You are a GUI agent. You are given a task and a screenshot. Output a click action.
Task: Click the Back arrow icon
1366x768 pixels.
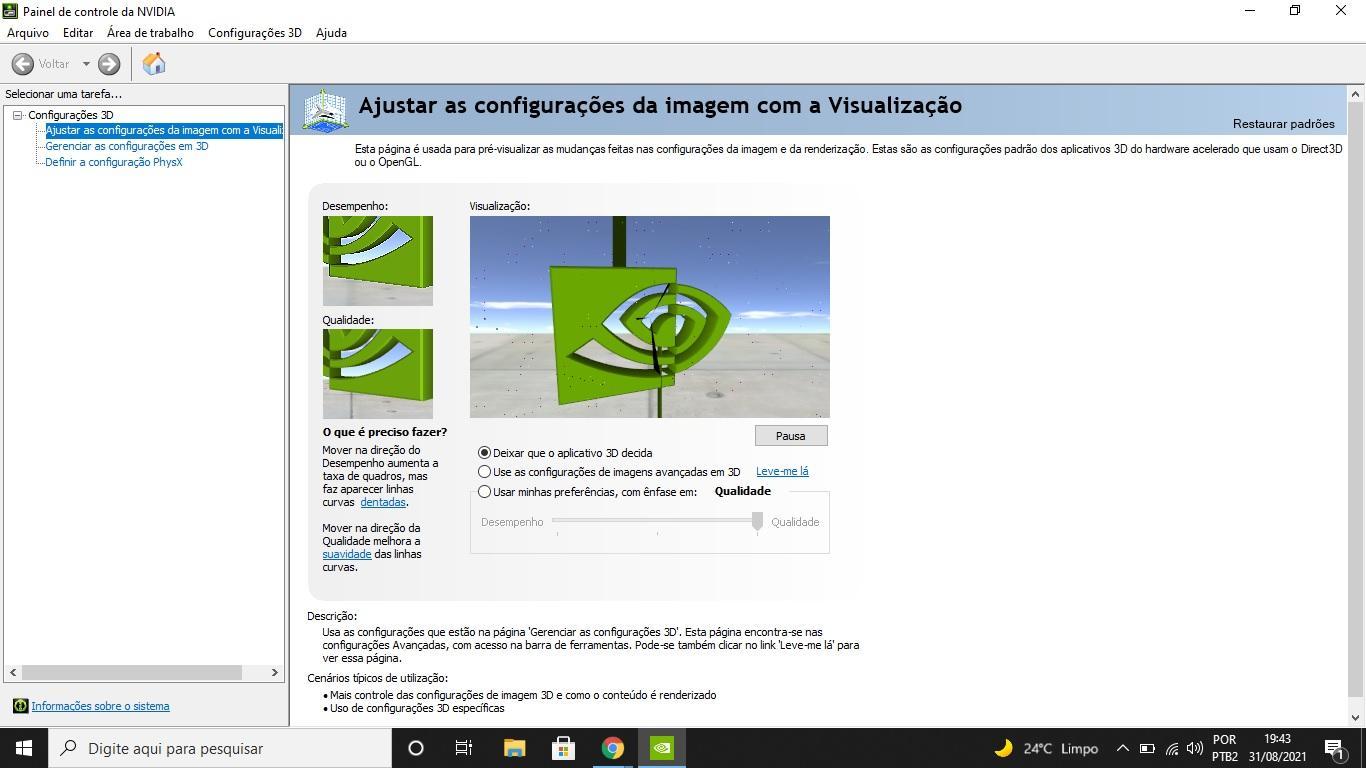coord(23,64)
